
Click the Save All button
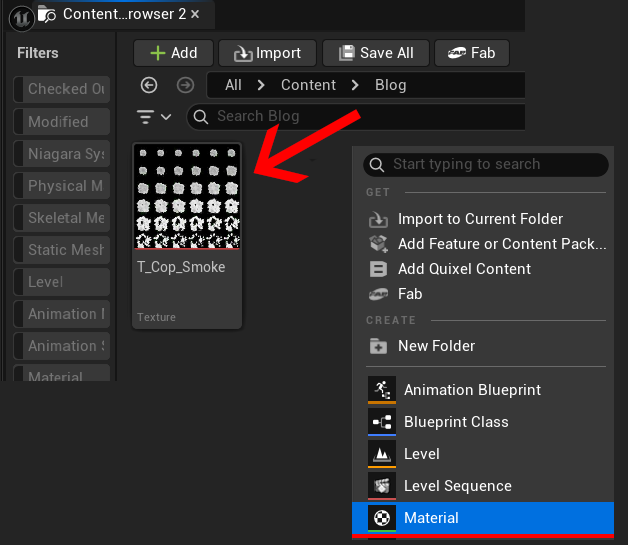(x=376, y=53)
